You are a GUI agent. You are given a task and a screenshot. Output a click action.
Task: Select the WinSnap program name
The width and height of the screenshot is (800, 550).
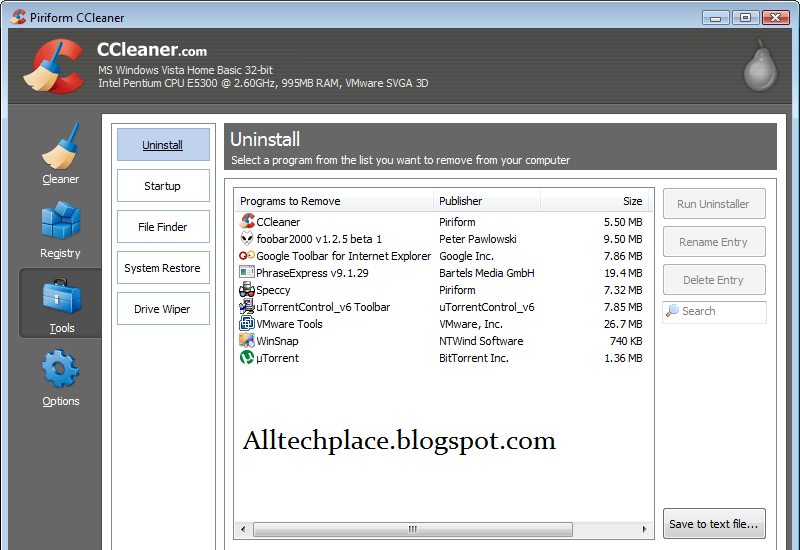click(x=277, y=341)
